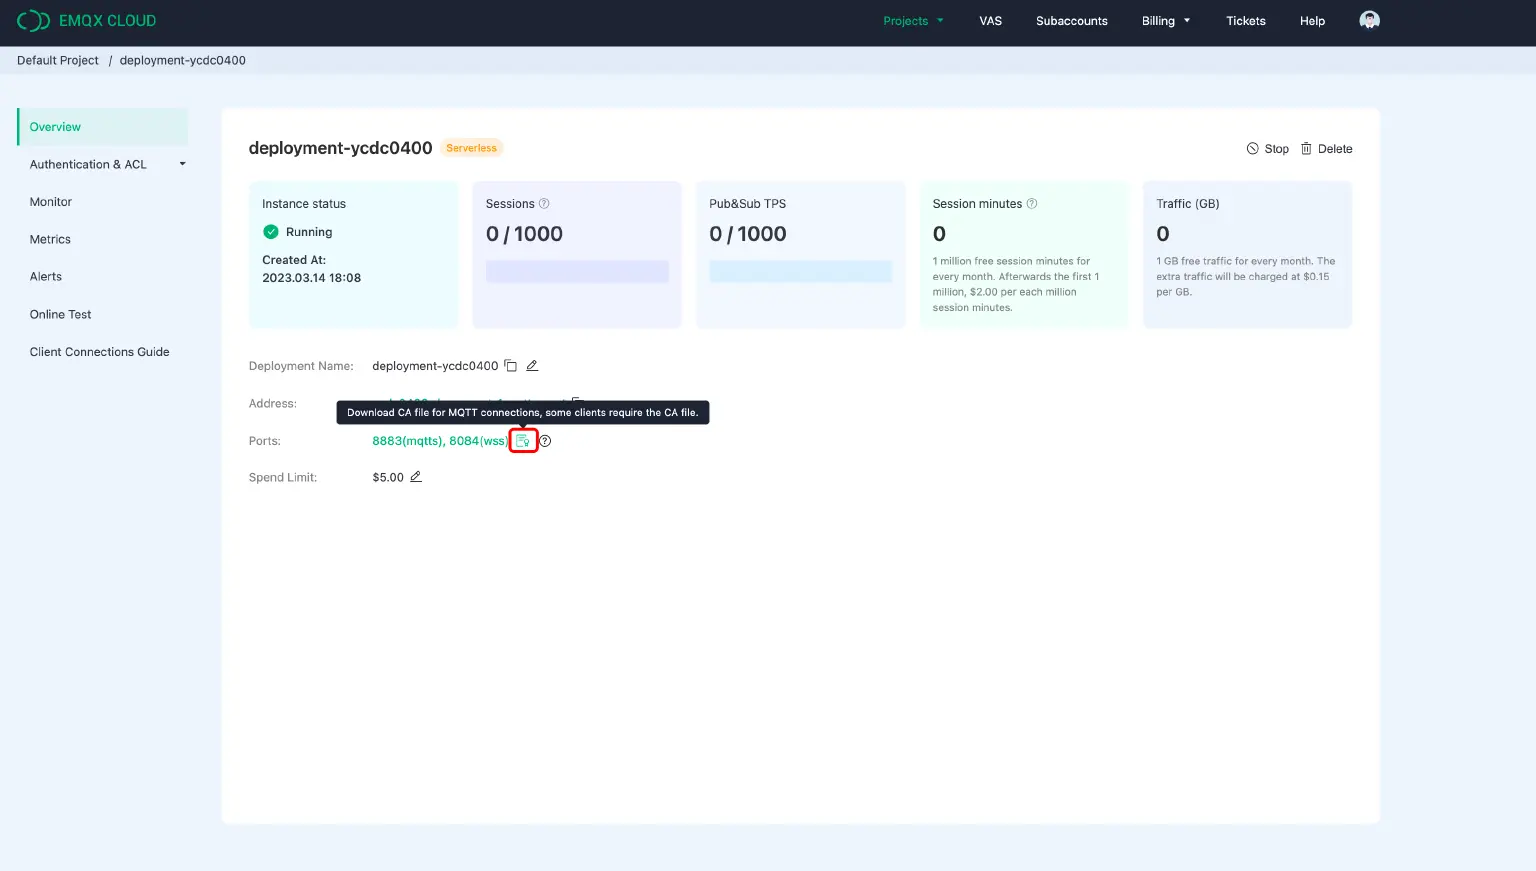Open the Session minutes help icon

[1031, 203]
